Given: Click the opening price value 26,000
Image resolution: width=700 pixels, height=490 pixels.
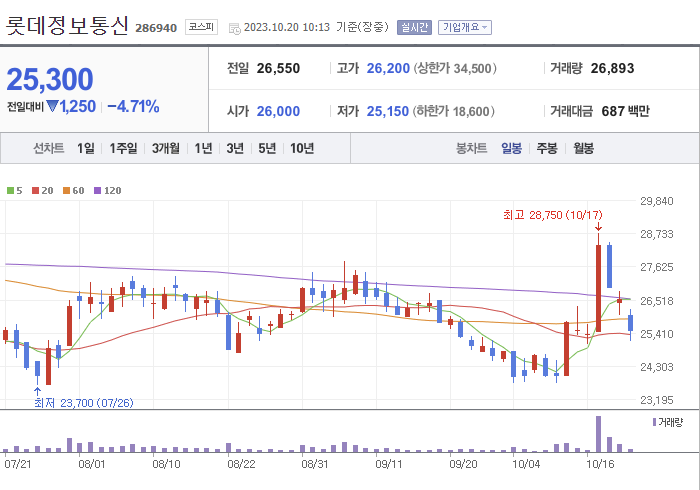Looking at the screenshot, I should (x=278, y=111).
